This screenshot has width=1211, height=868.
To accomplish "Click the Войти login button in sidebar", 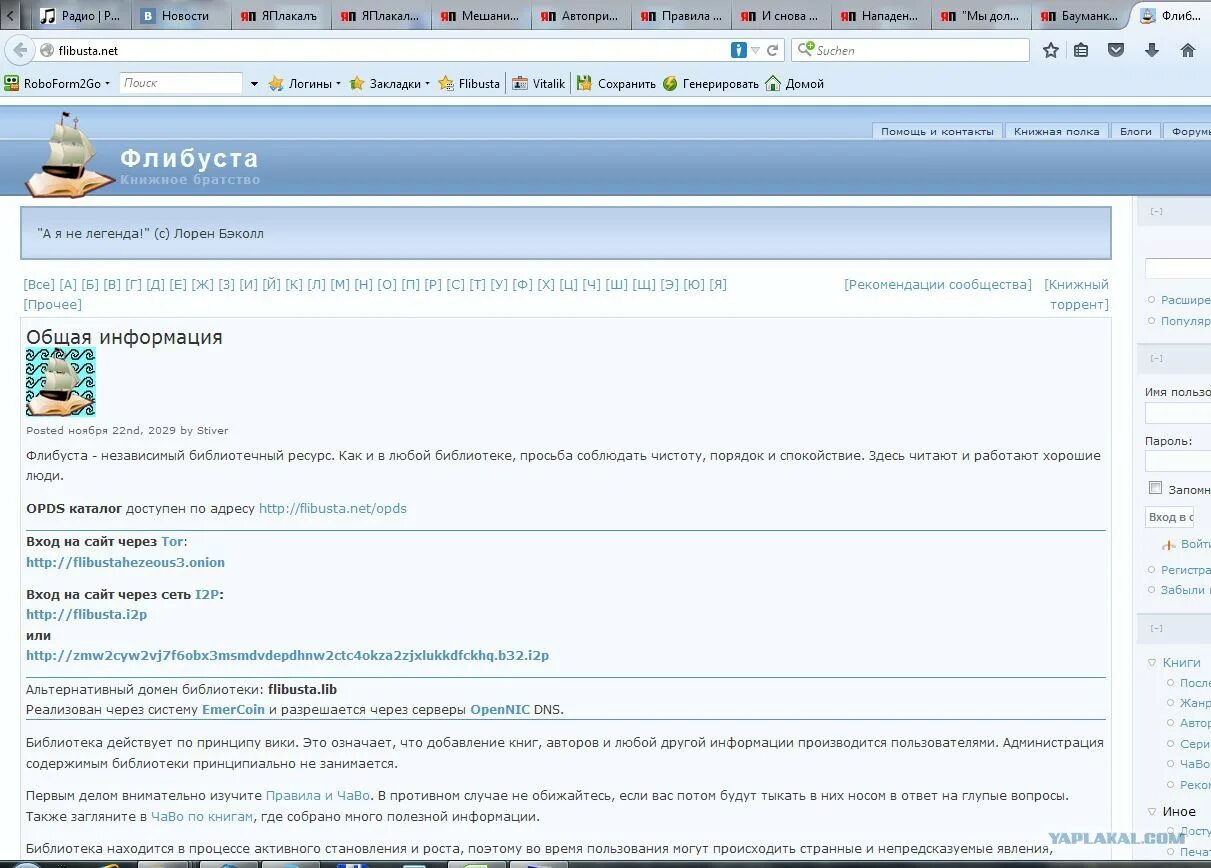I will (1185, 545).
